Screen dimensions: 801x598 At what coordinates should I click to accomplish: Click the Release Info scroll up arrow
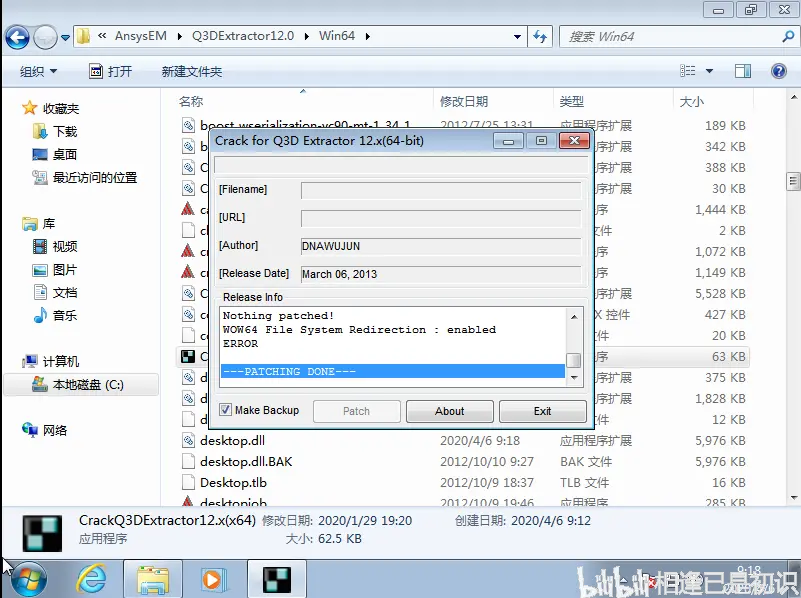click(x=574, y=317)
